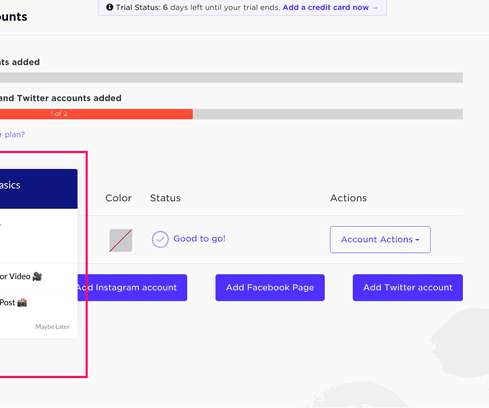Click the Good to go! status checkmark icon
The image size is (489, 408).
[160, 239]
